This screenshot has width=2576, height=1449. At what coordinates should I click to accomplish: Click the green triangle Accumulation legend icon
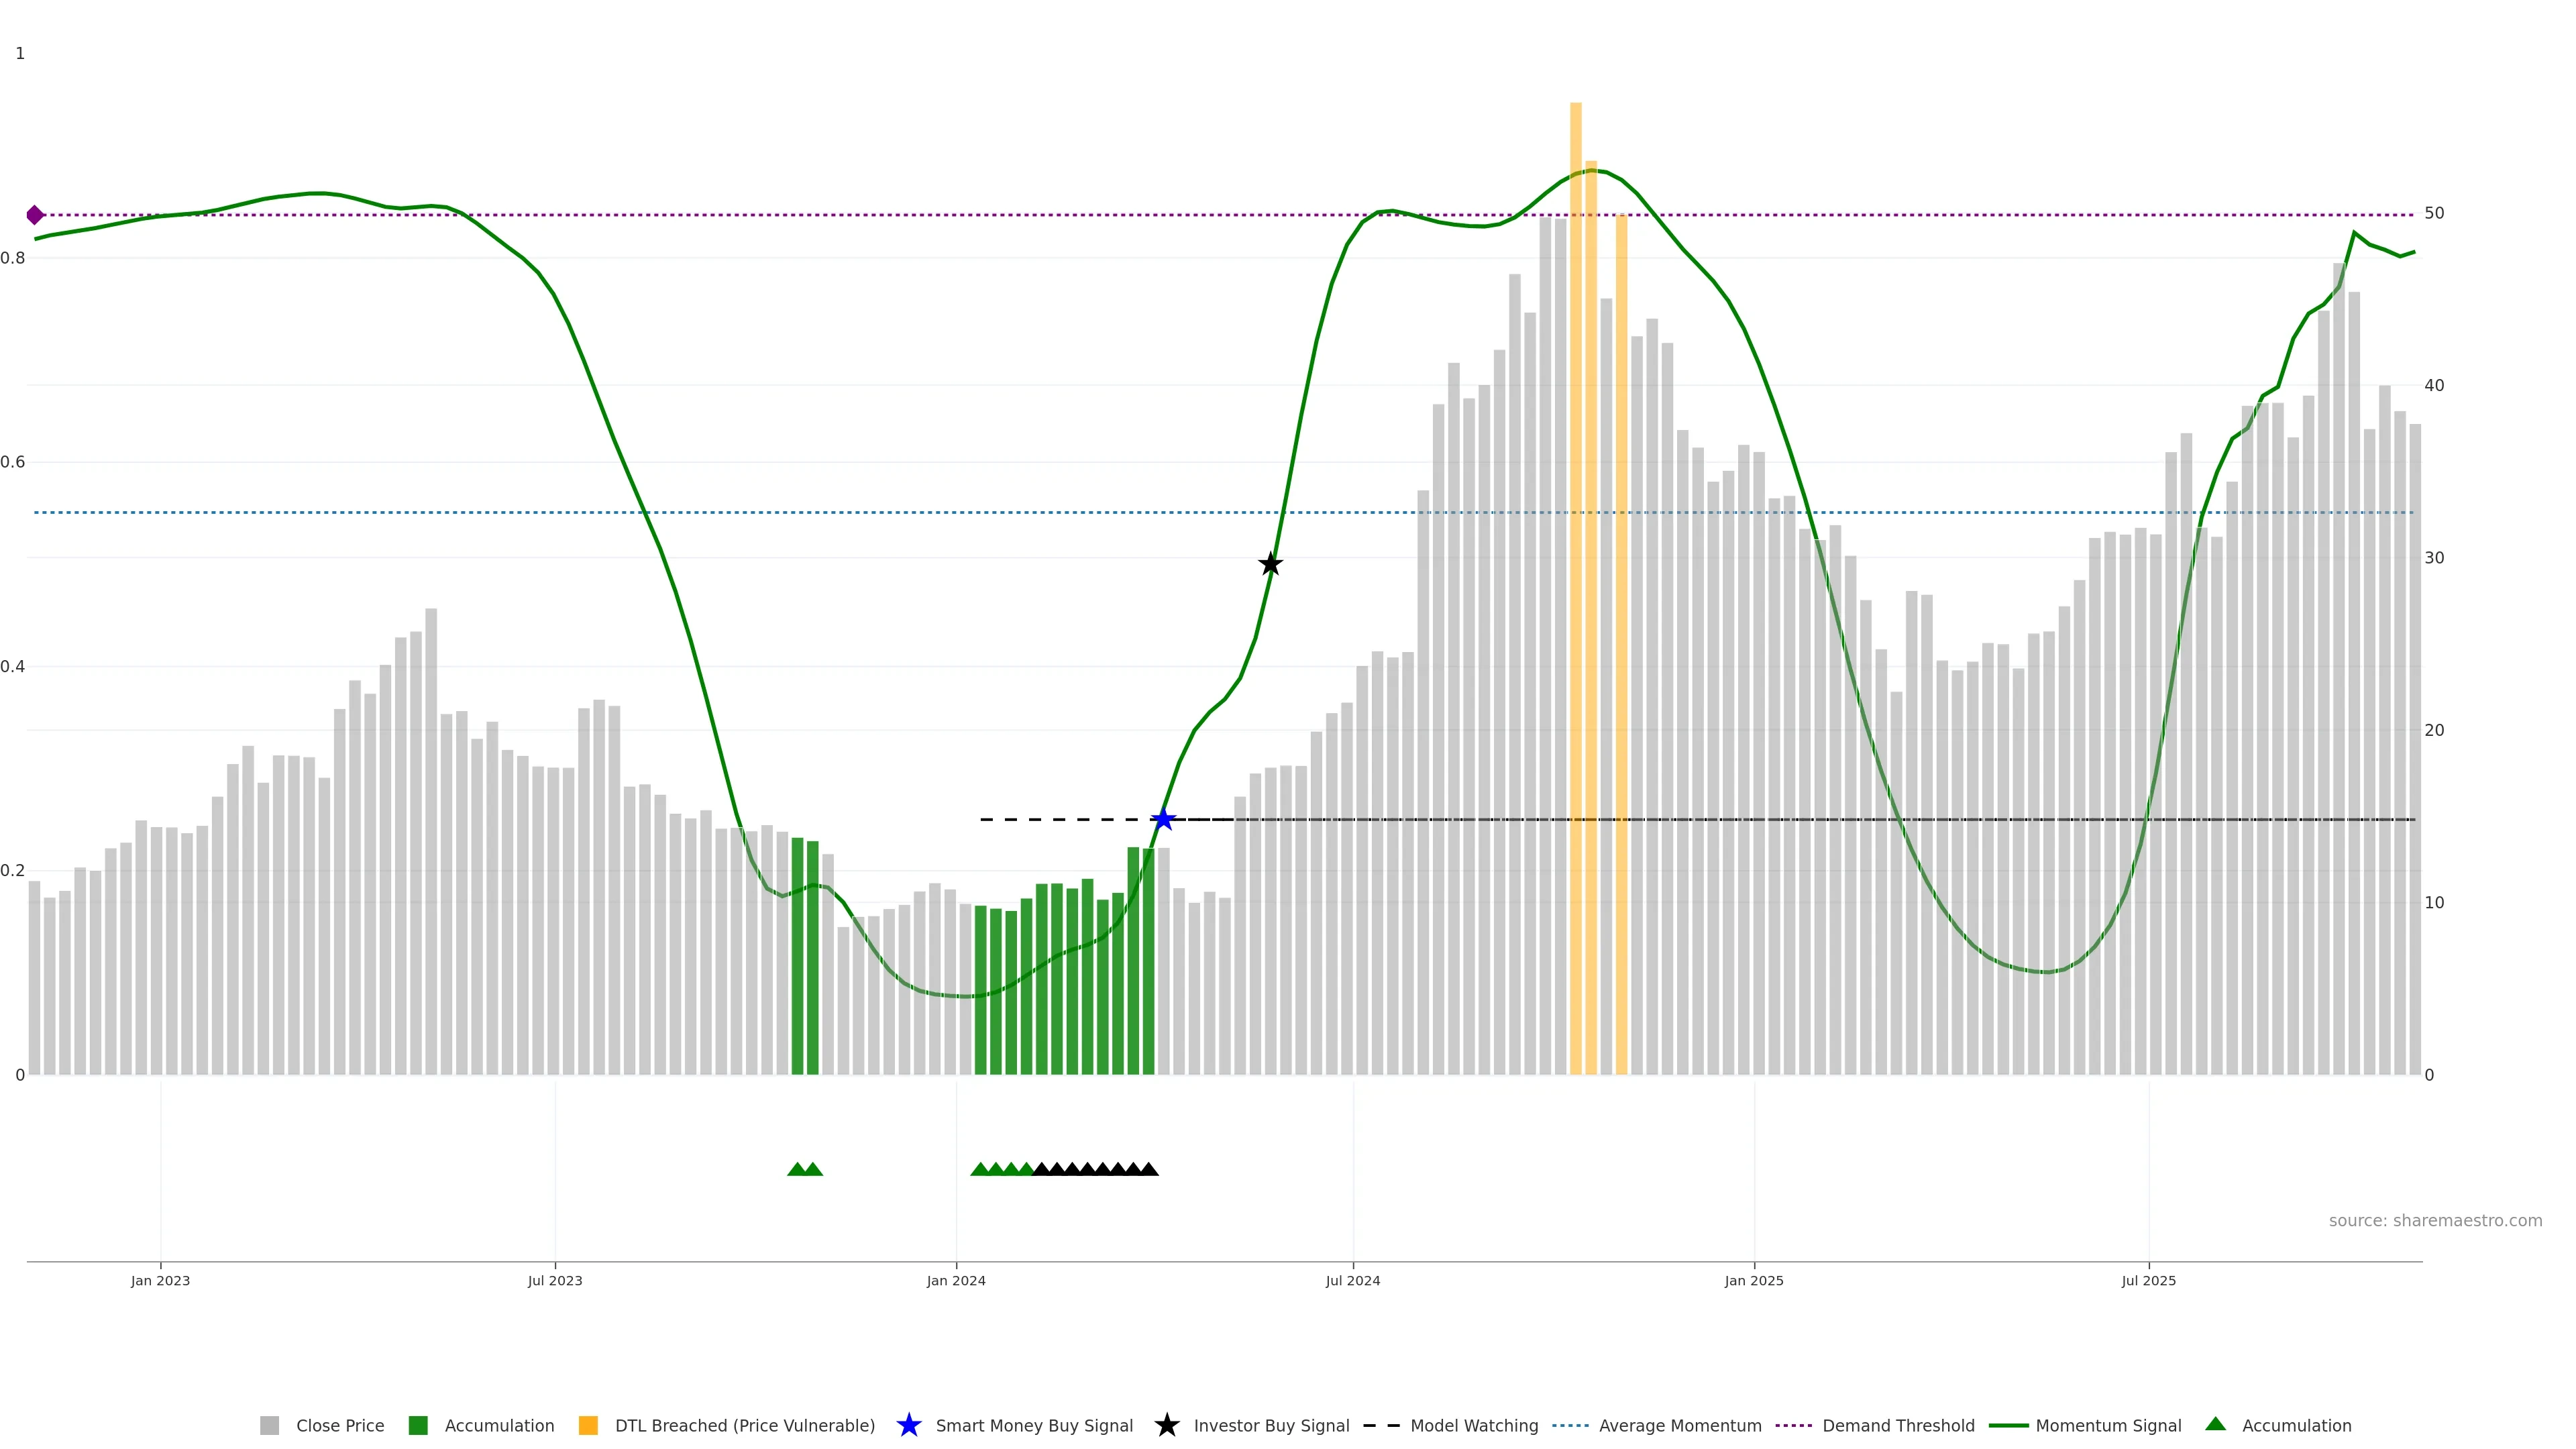(2215, 1424)
